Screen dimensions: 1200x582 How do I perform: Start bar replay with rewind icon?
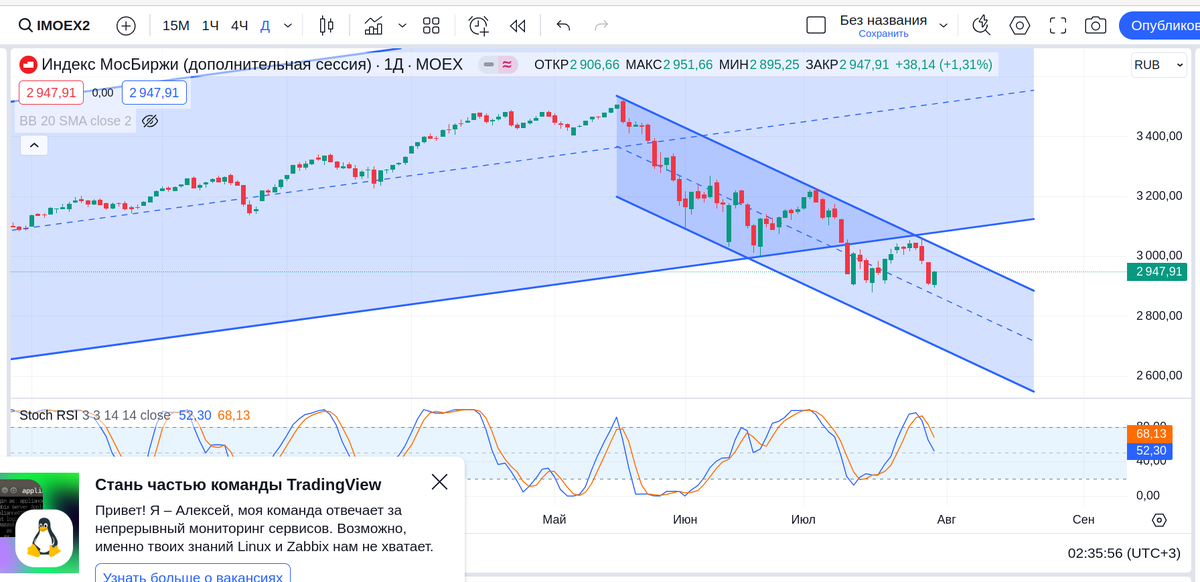pos(517,25)
